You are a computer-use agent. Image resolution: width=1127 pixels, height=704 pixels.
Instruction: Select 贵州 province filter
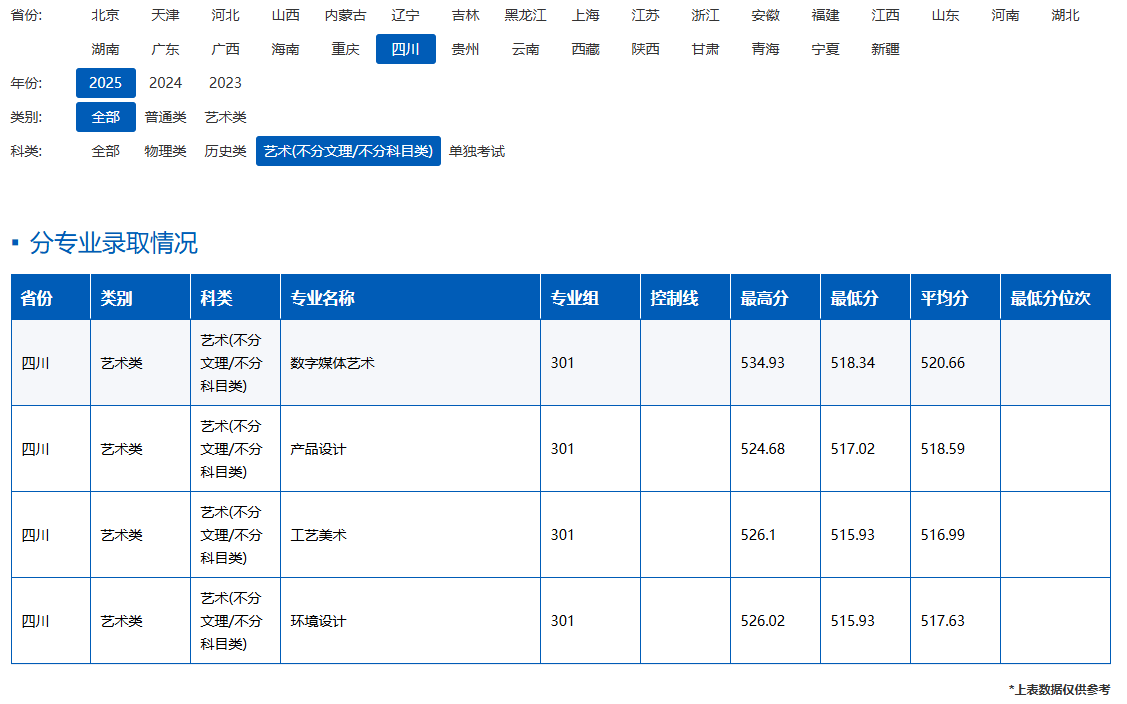(x=466, y=49)
